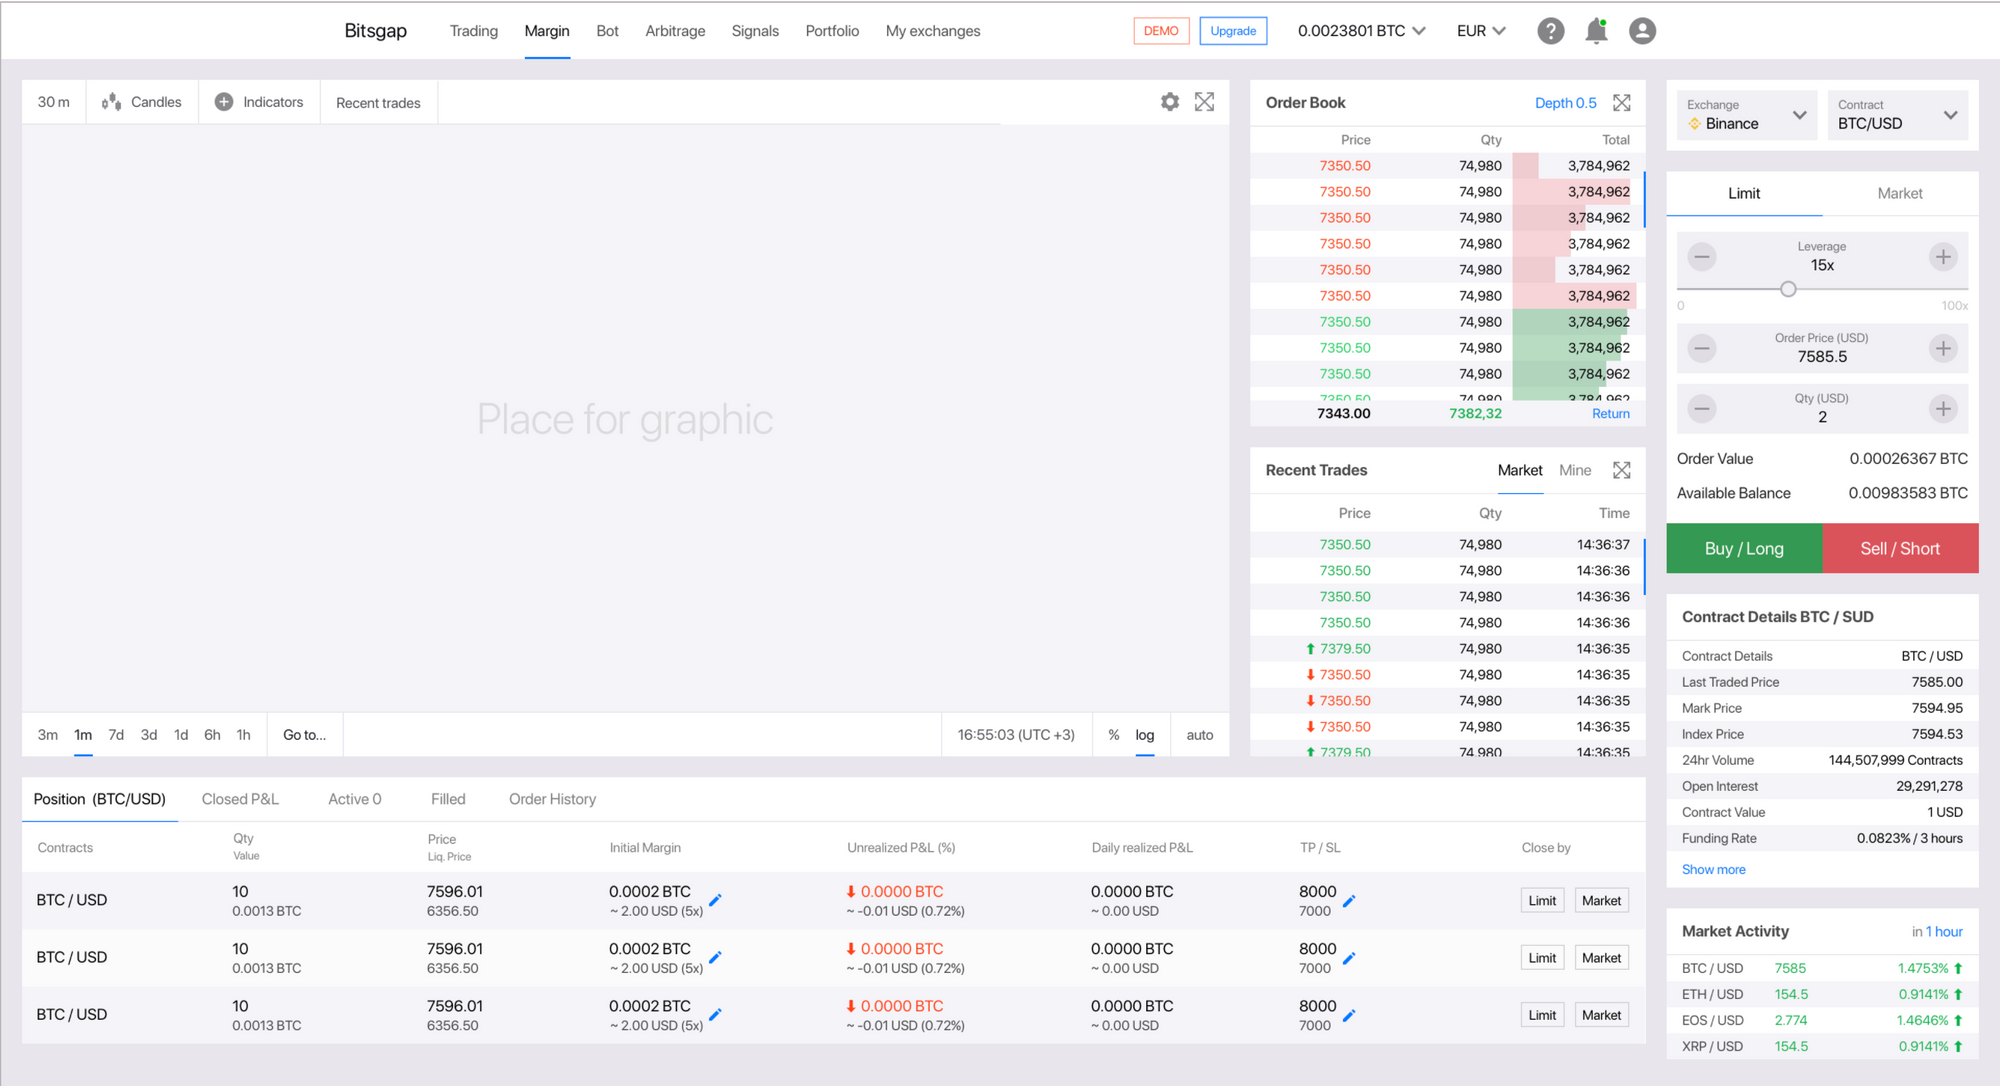
Task: Expand the Recent Trades panel
Action: pyautogui.click(x=1622, y=470)
